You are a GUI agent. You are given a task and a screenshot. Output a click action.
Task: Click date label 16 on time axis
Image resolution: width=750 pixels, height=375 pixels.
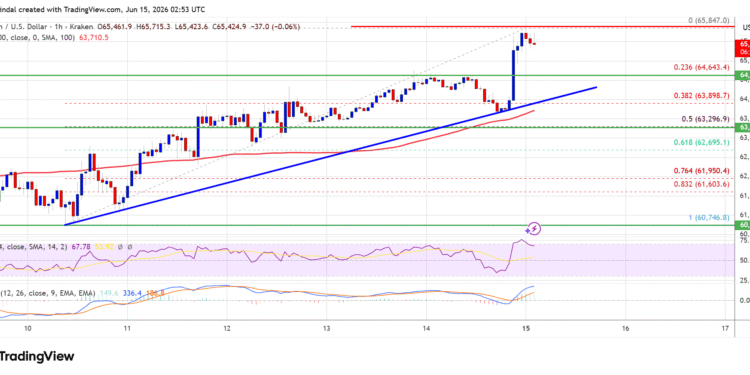click(626, 329)
